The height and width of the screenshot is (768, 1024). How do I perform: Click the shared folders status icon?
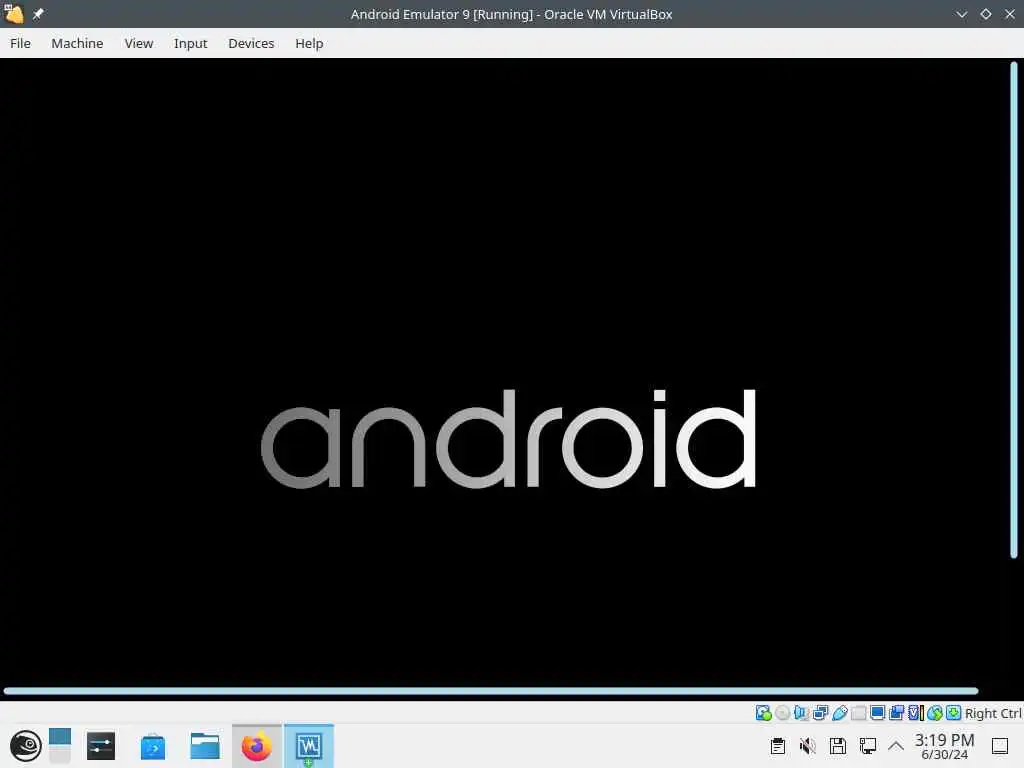[859, 712]
